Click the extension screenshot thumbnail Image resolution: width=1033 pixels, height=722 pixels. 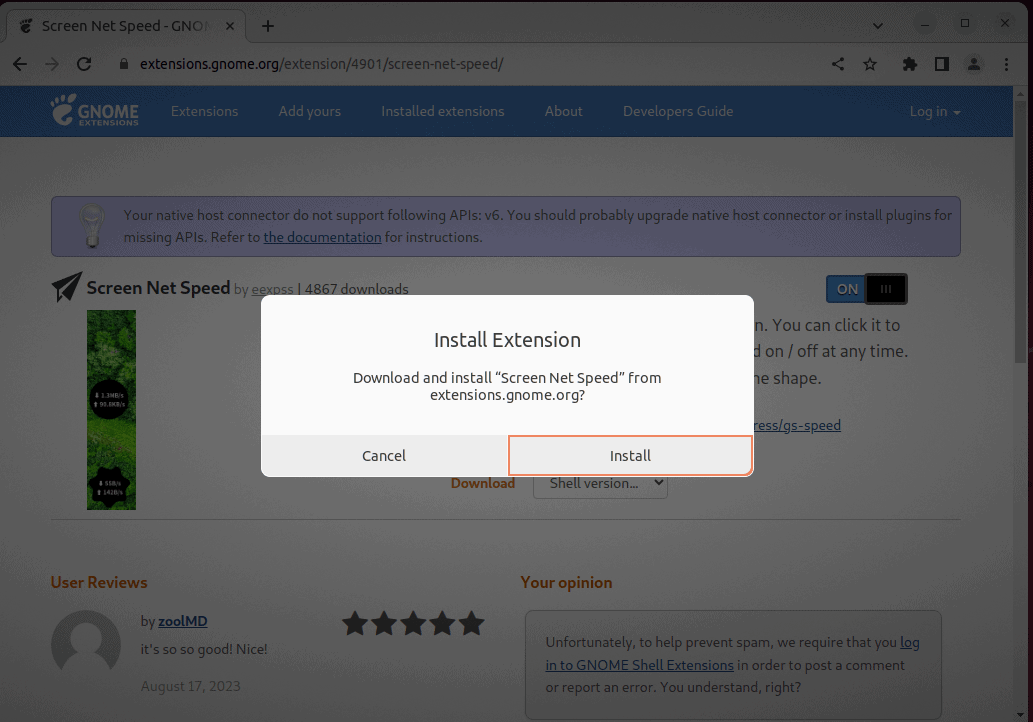111,409
